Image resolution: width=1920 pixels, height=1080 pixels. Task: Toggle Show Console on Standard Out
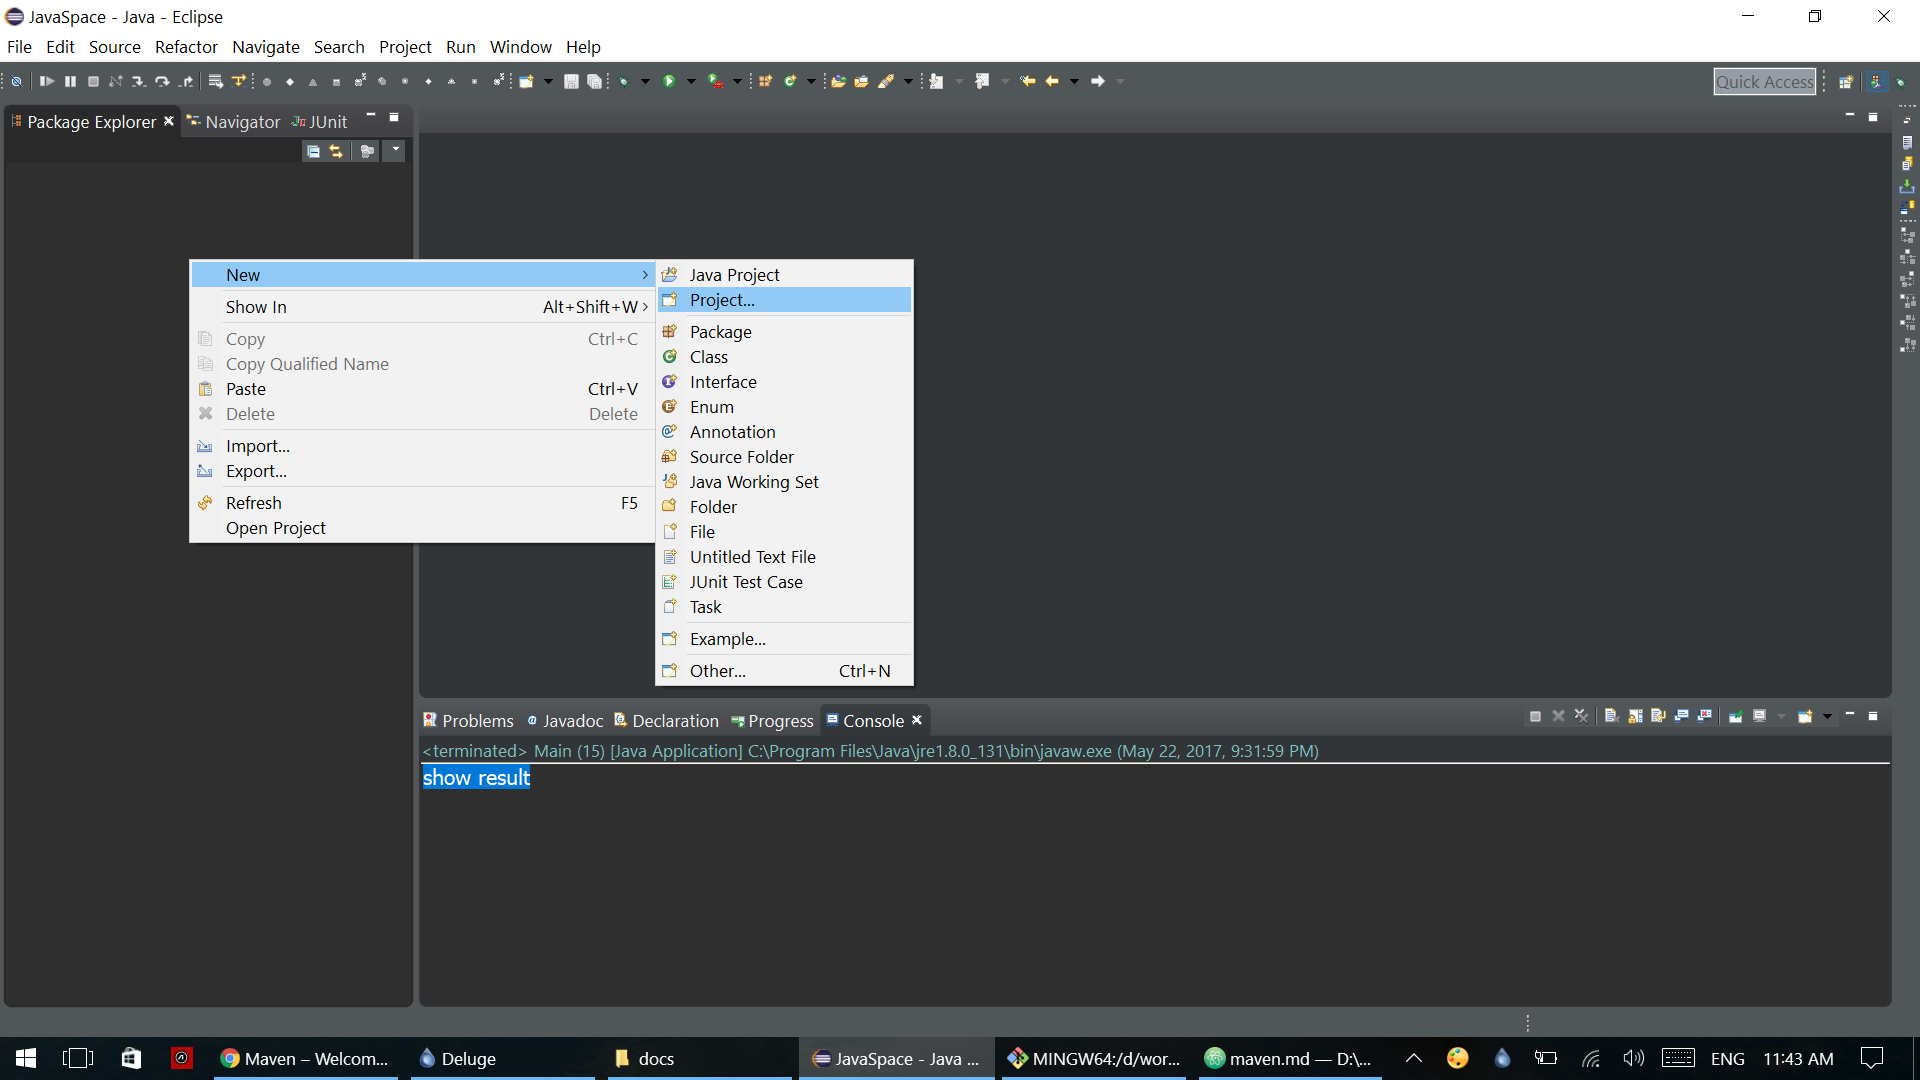click(1682, 716)
